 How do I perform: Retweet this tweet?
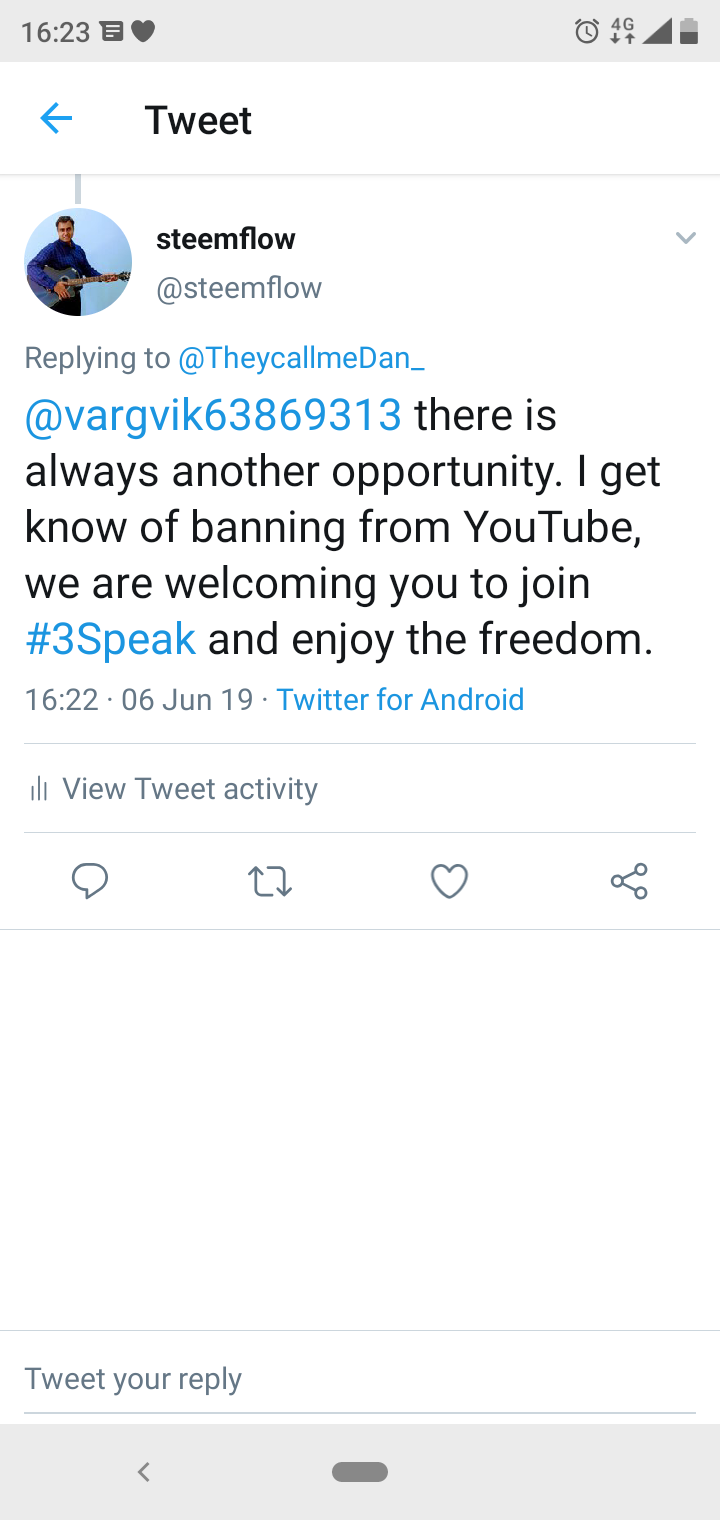pos(269,881)
